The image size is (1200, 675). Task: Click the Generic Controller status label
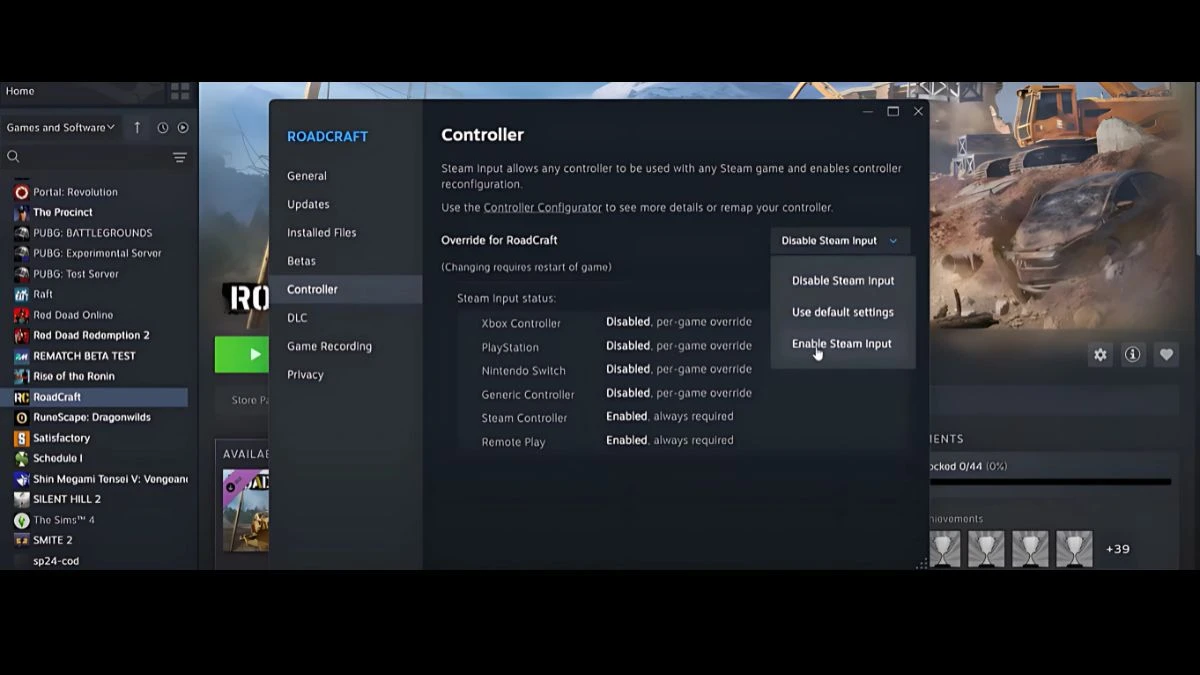[x=528, y=395]
